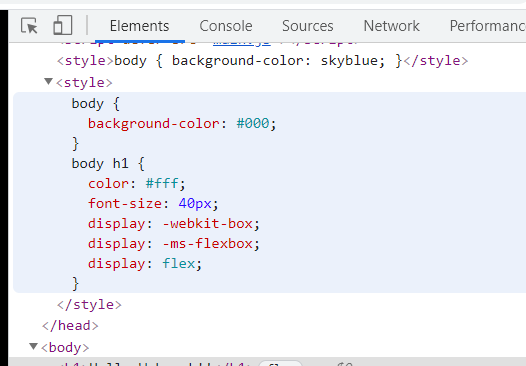Open the Network tab
Viewport: 526px width, 366px height.
(x=391, y=26)
